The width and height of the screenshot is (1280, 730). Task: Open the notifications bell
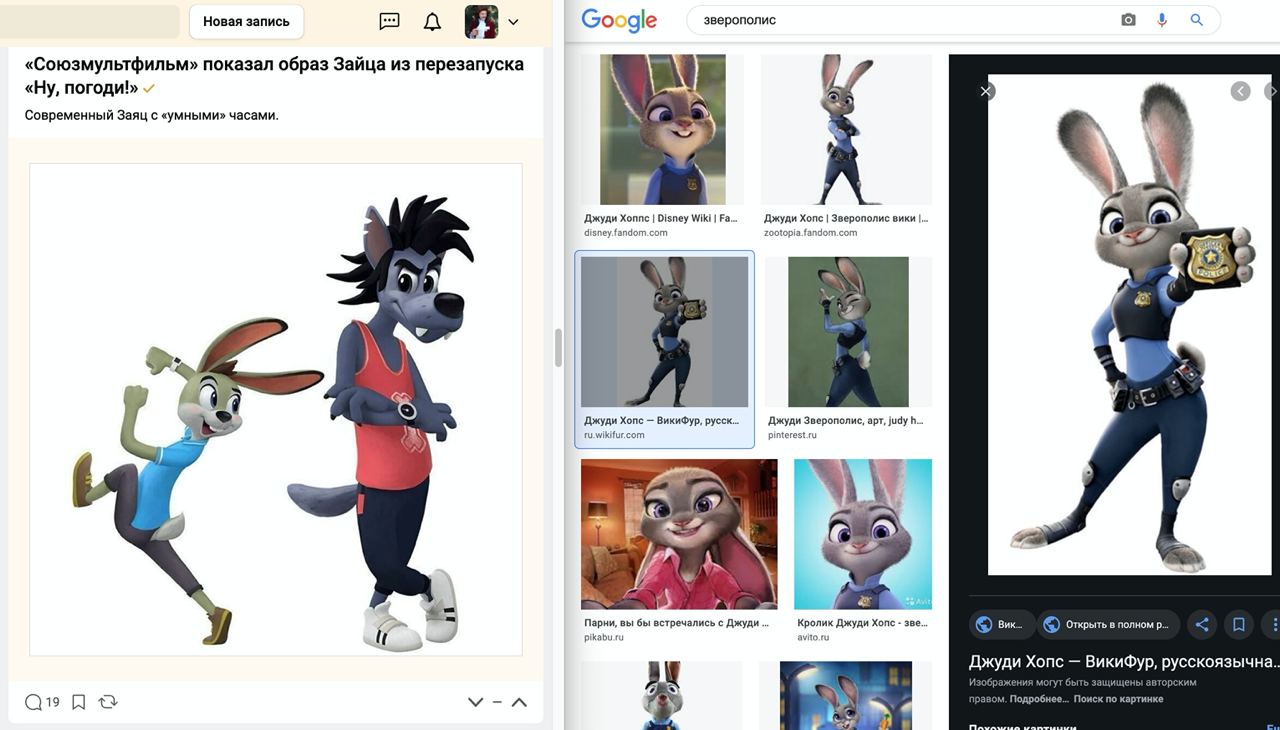pos(432,21)
